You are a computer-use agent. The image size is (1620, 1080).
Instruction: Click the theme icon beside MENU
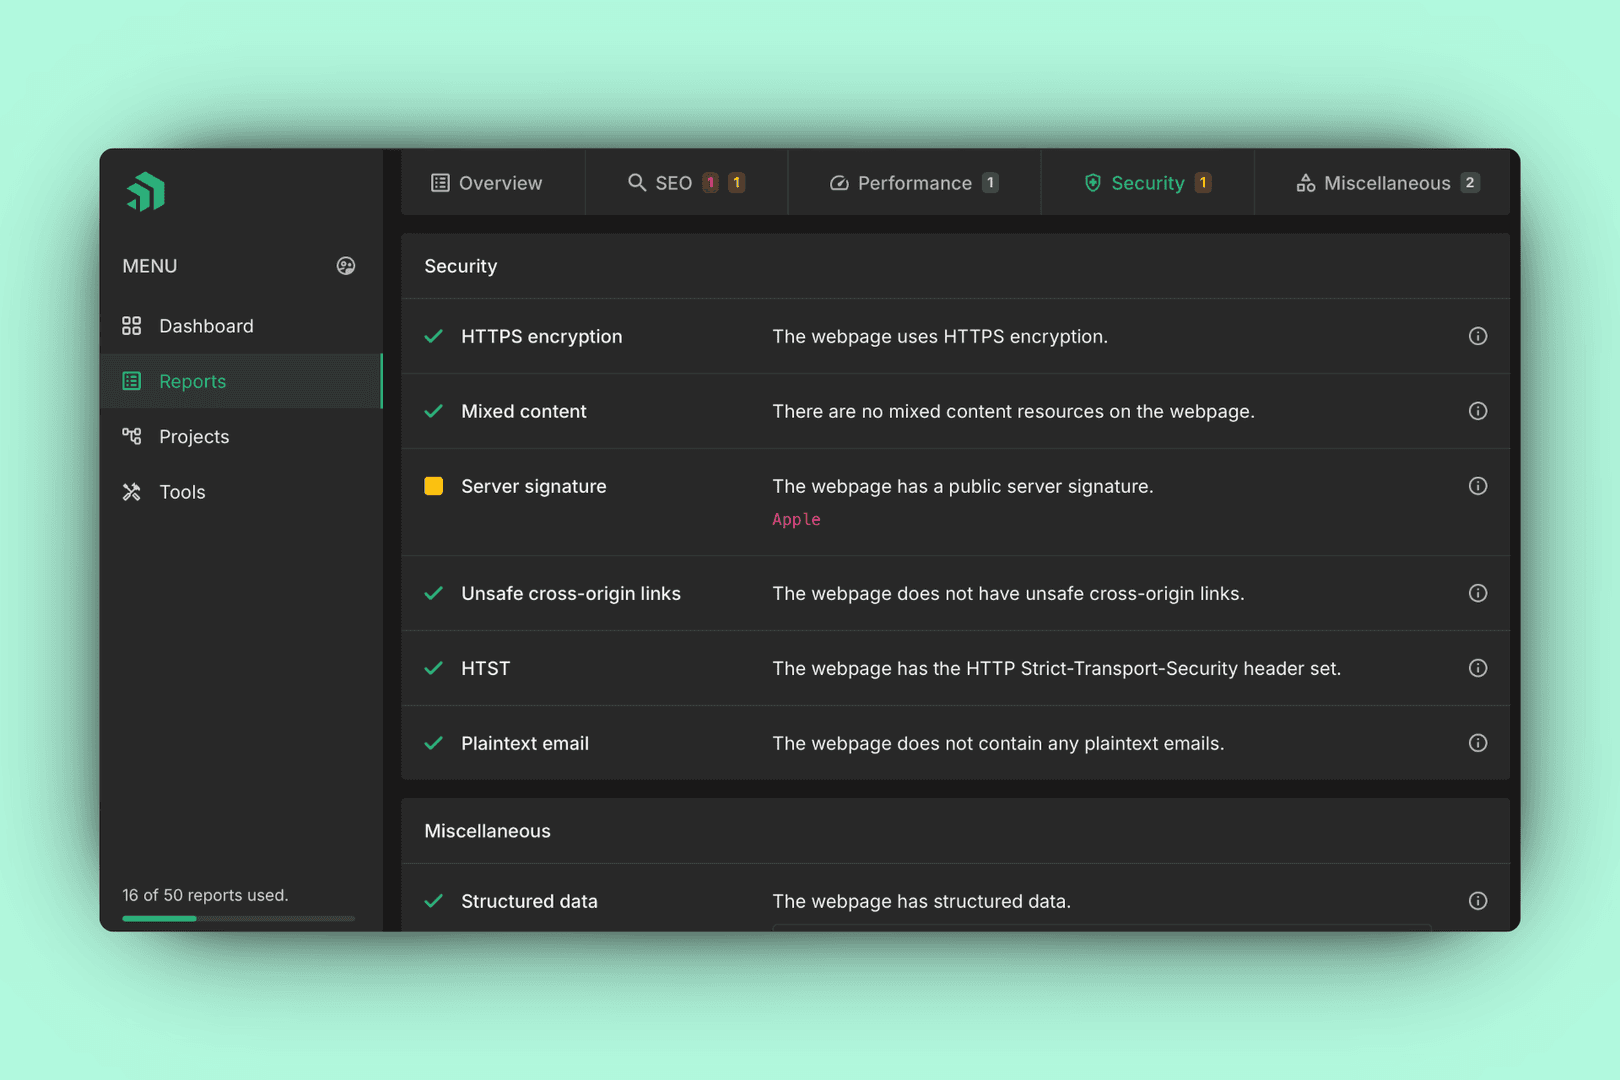pos(346,266)
